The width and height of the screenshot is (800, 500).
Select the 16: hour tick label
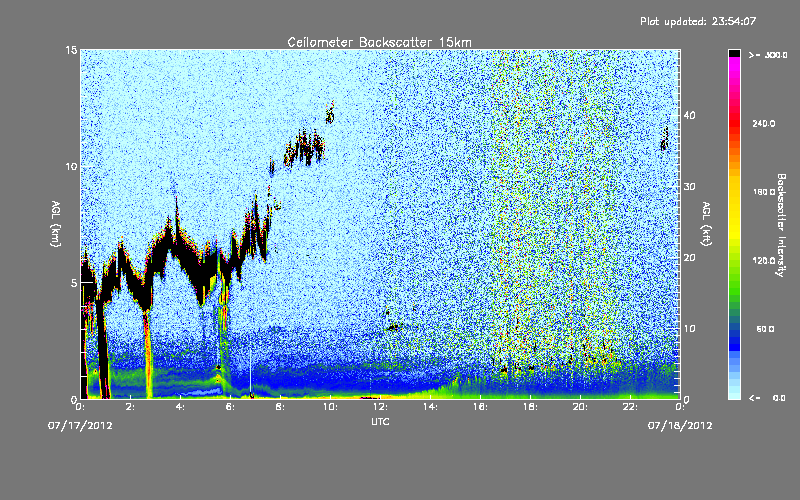point(481,407)
